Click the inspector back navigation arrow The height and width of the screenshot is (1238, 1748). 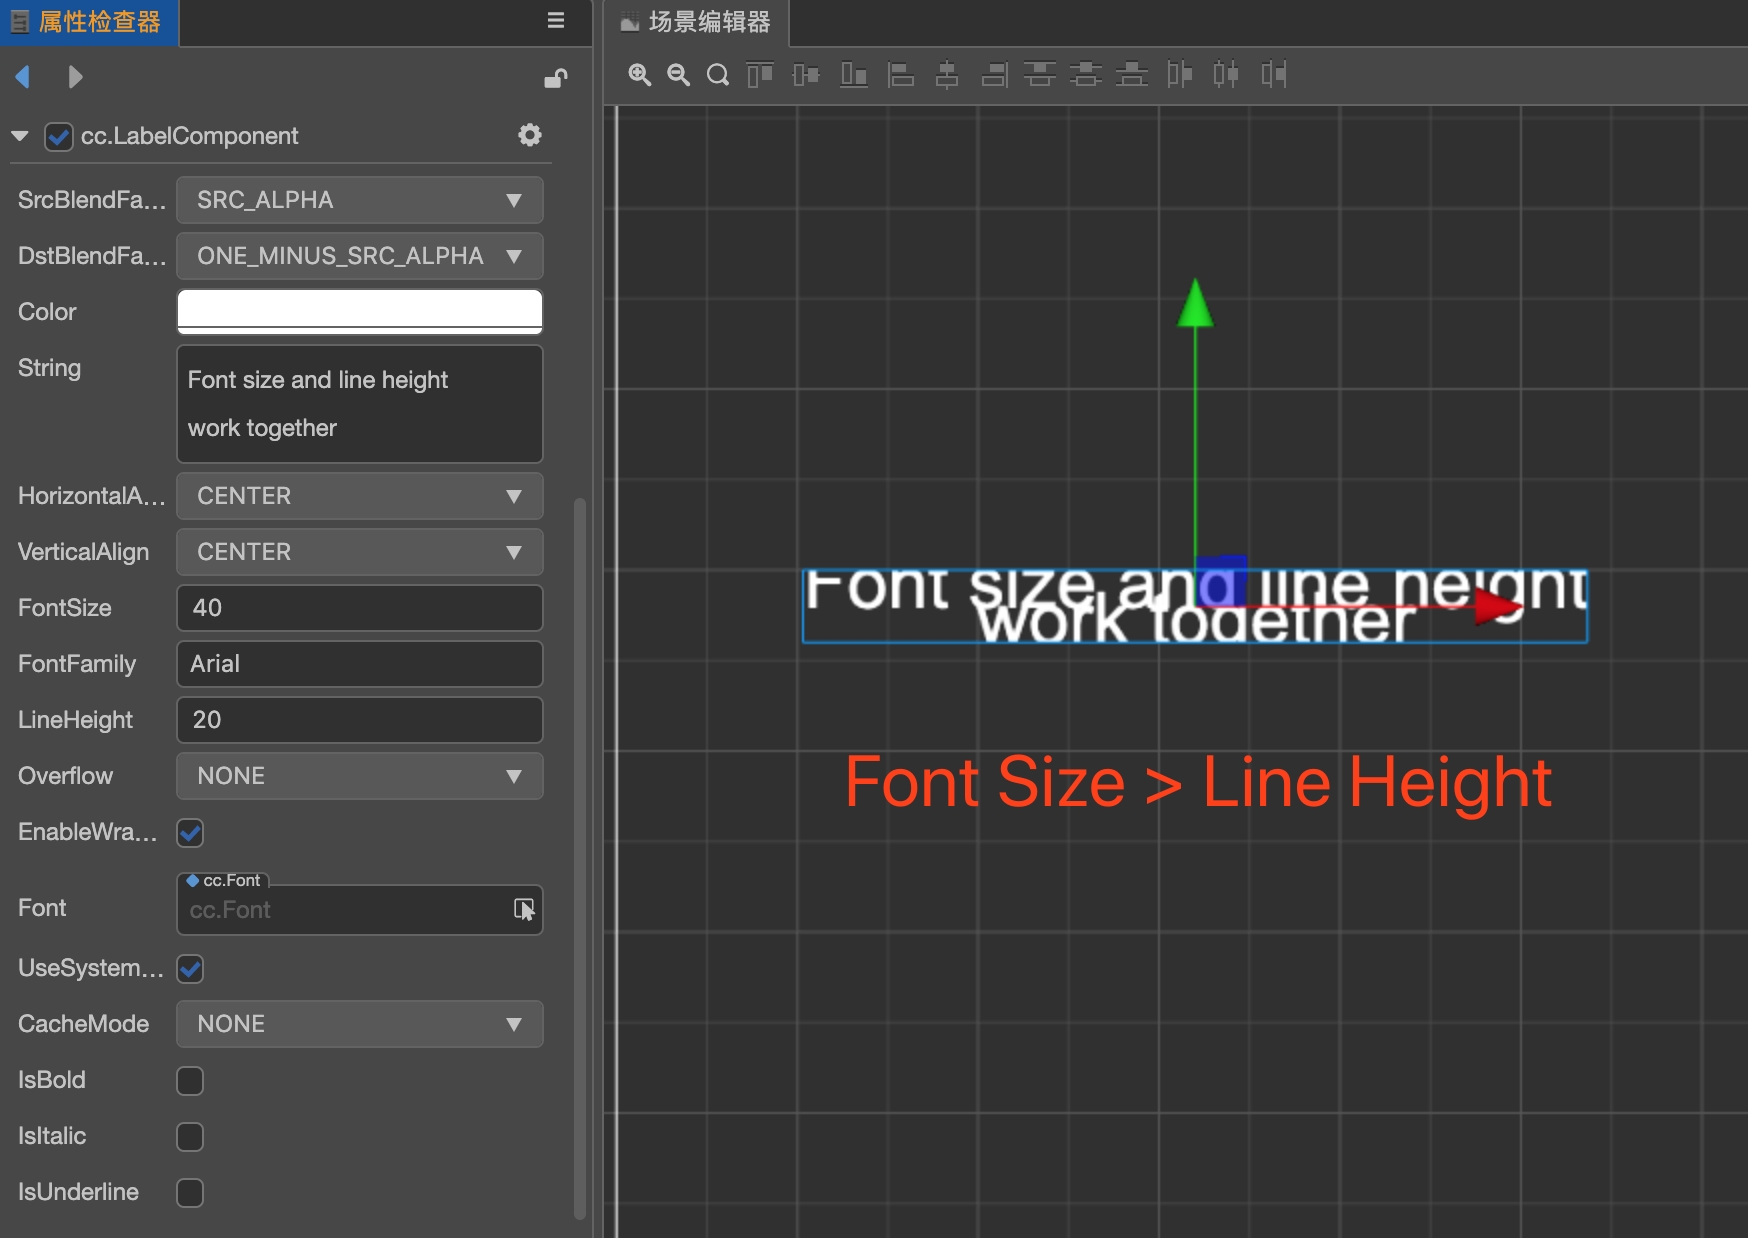[23, 77]
